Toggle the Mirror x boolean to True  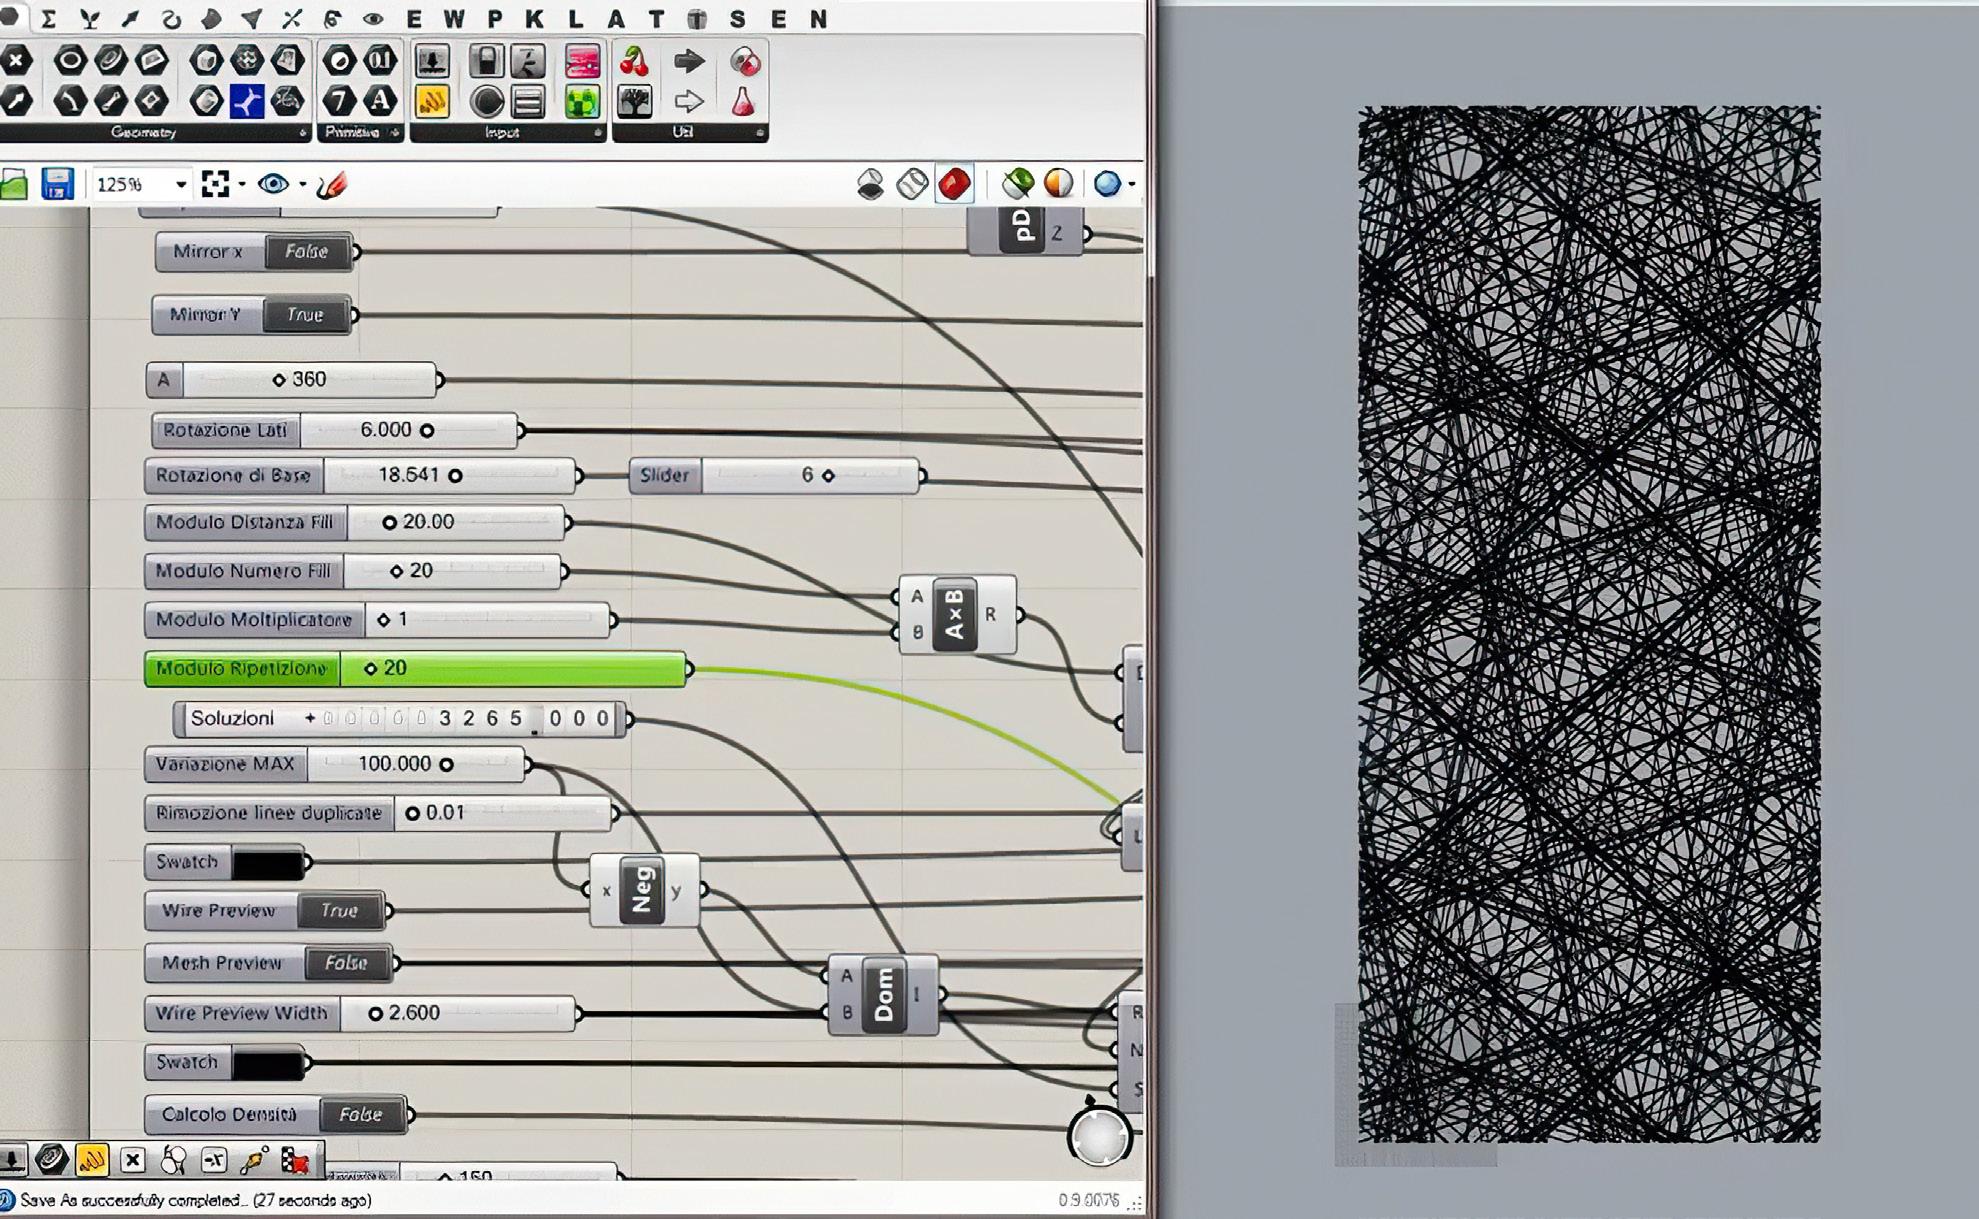click(307, 252)
